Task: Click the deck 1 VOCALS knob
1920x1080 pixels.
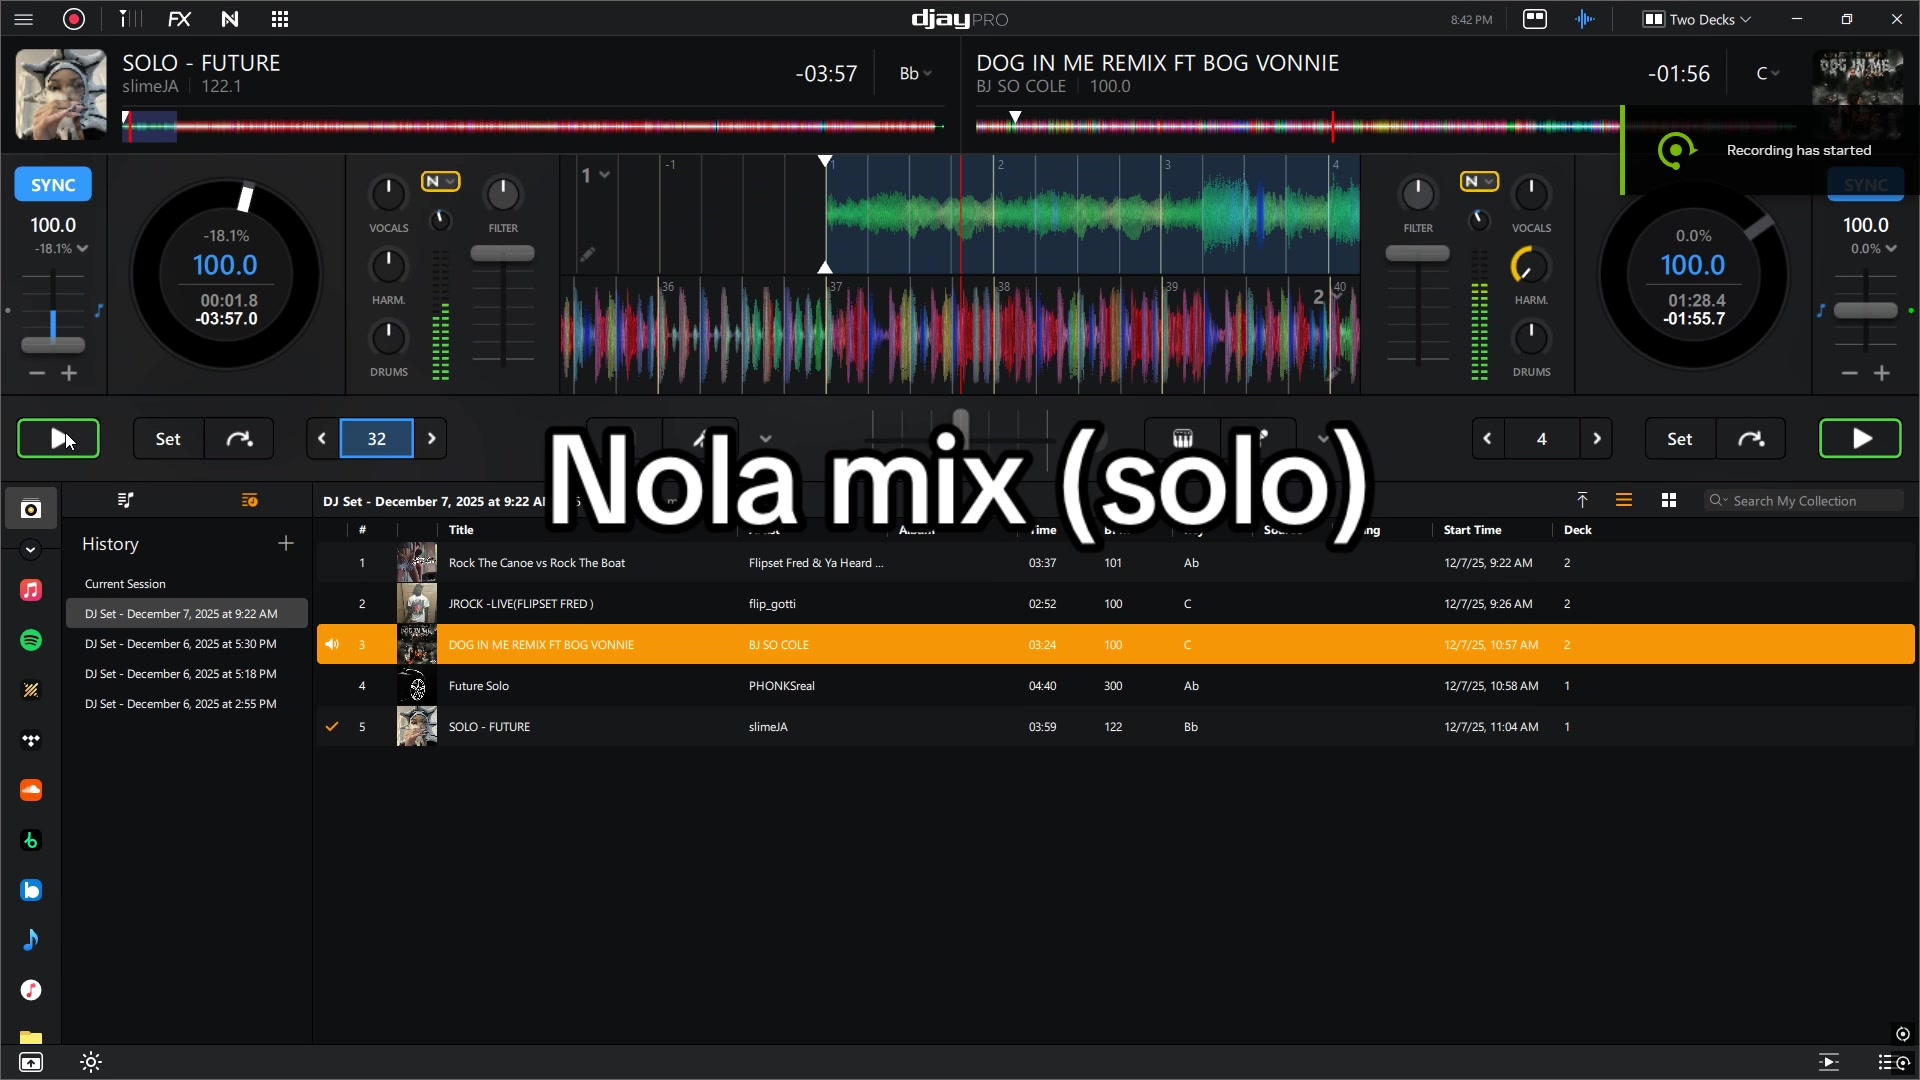Action: tap(388, 193)
